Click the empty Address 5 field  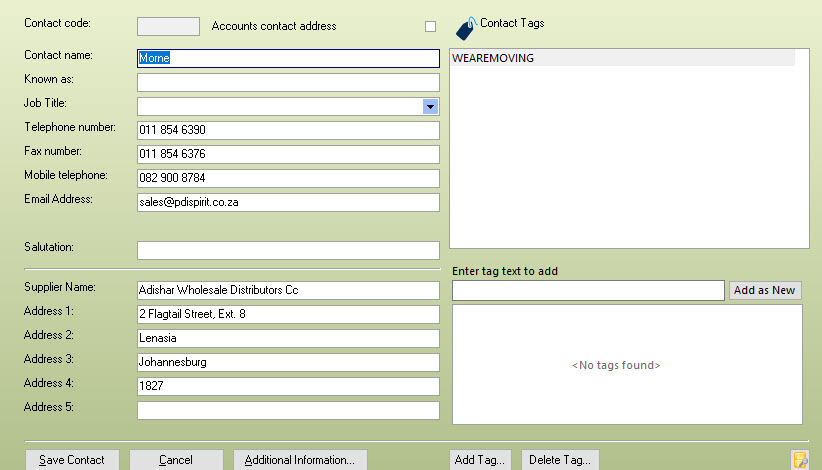(x=288, y=410)
